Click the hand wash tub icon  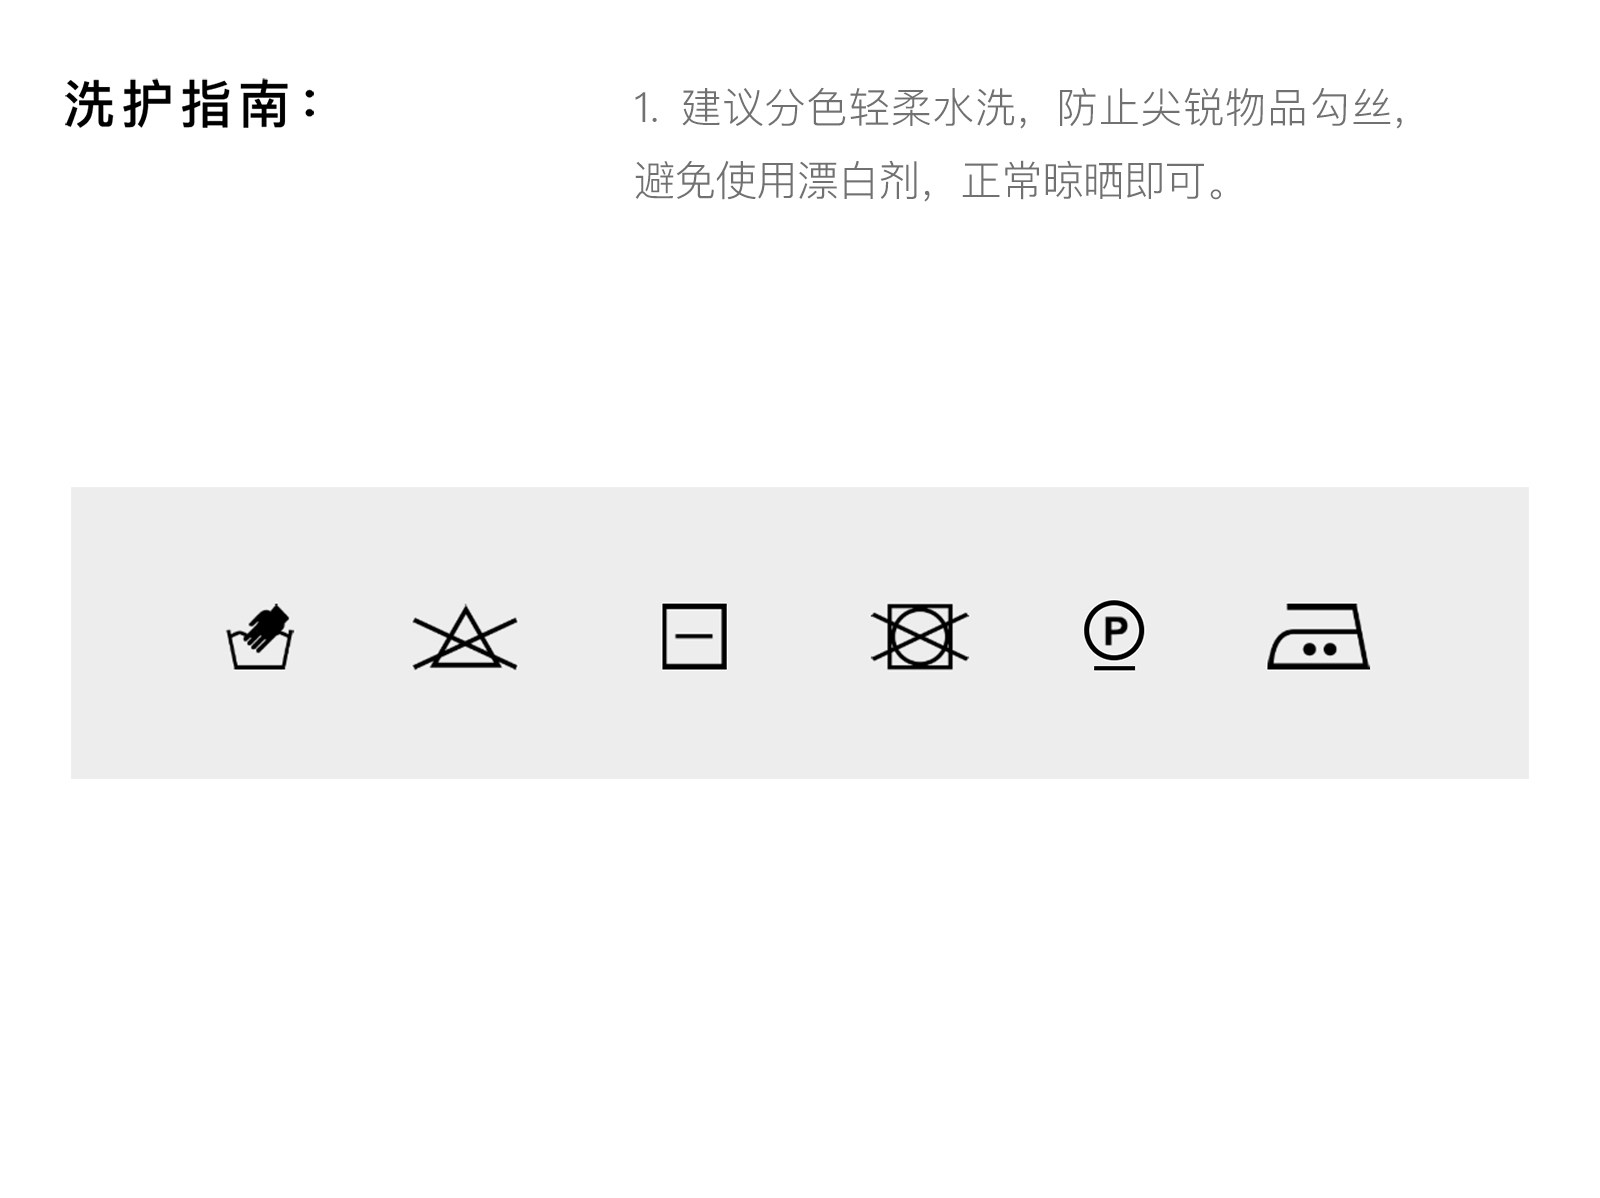(260, 636)
